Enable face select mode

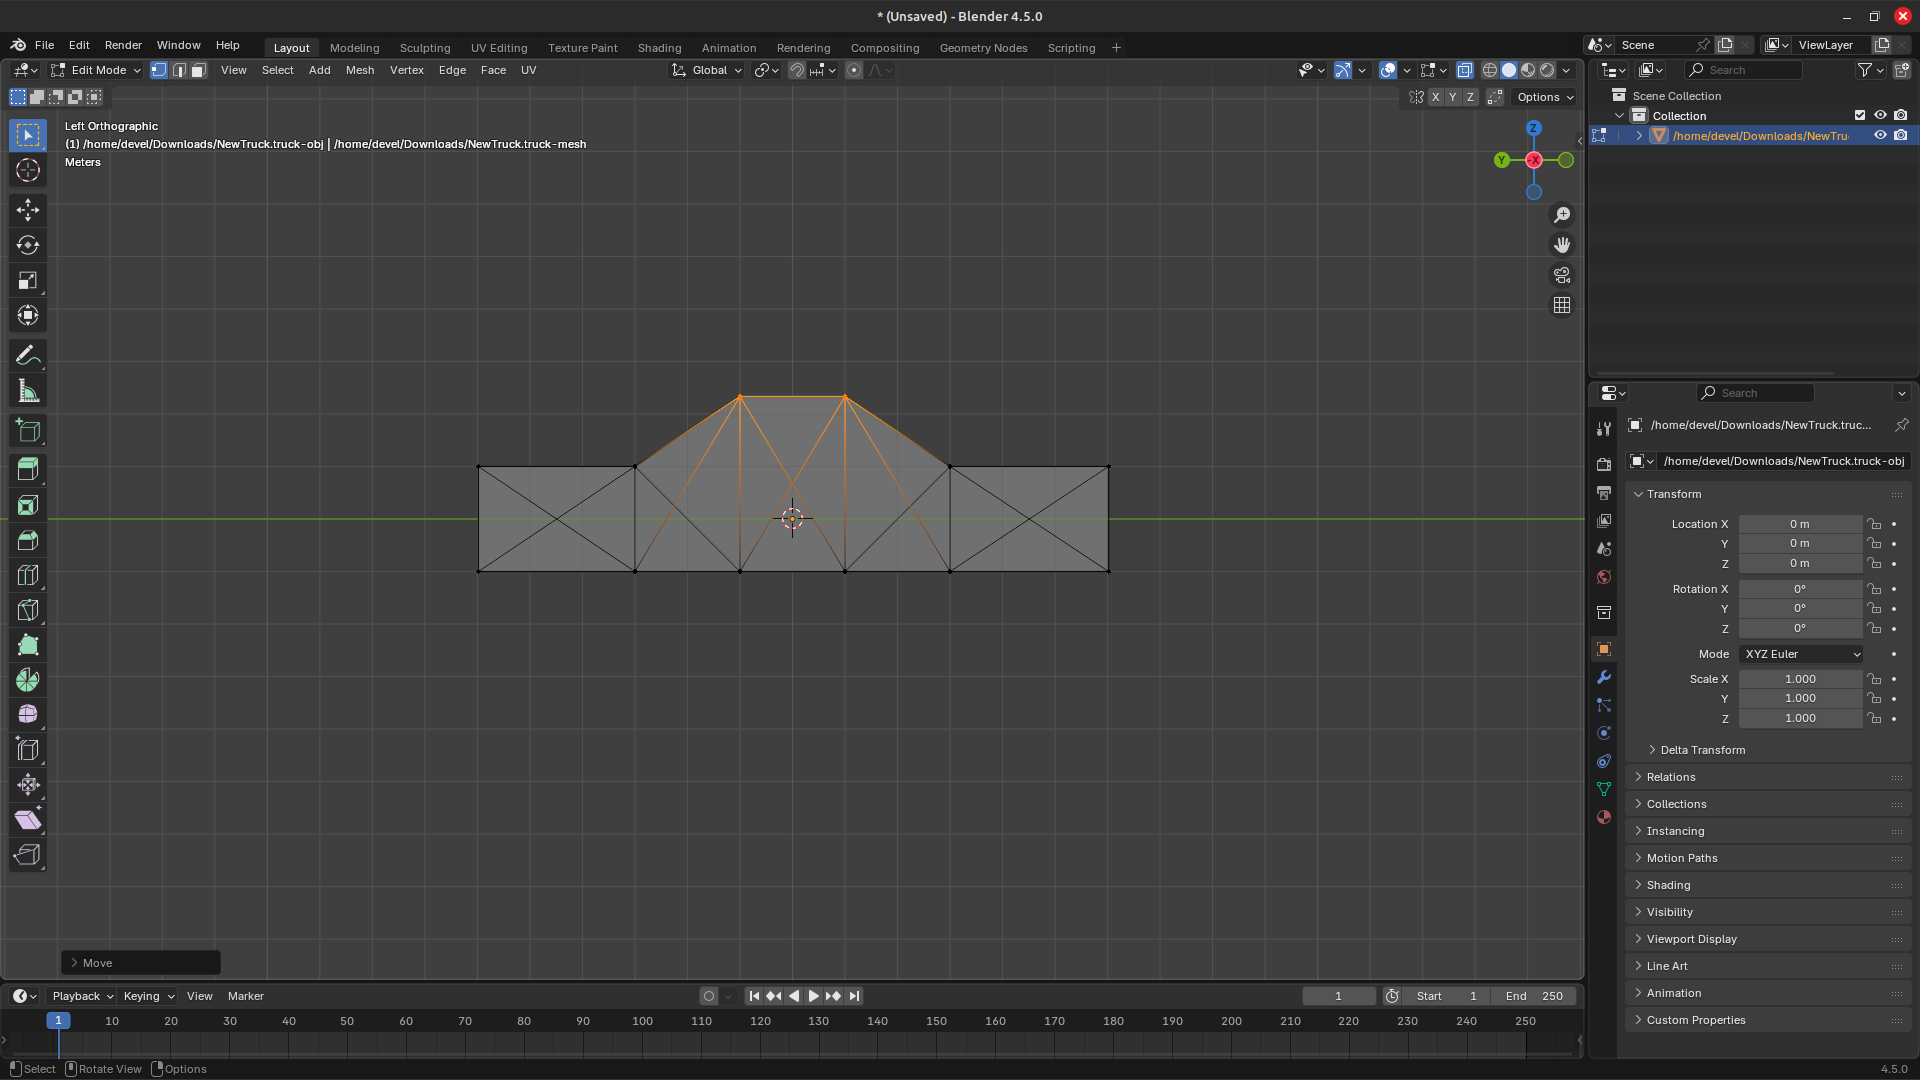[199, 70]
